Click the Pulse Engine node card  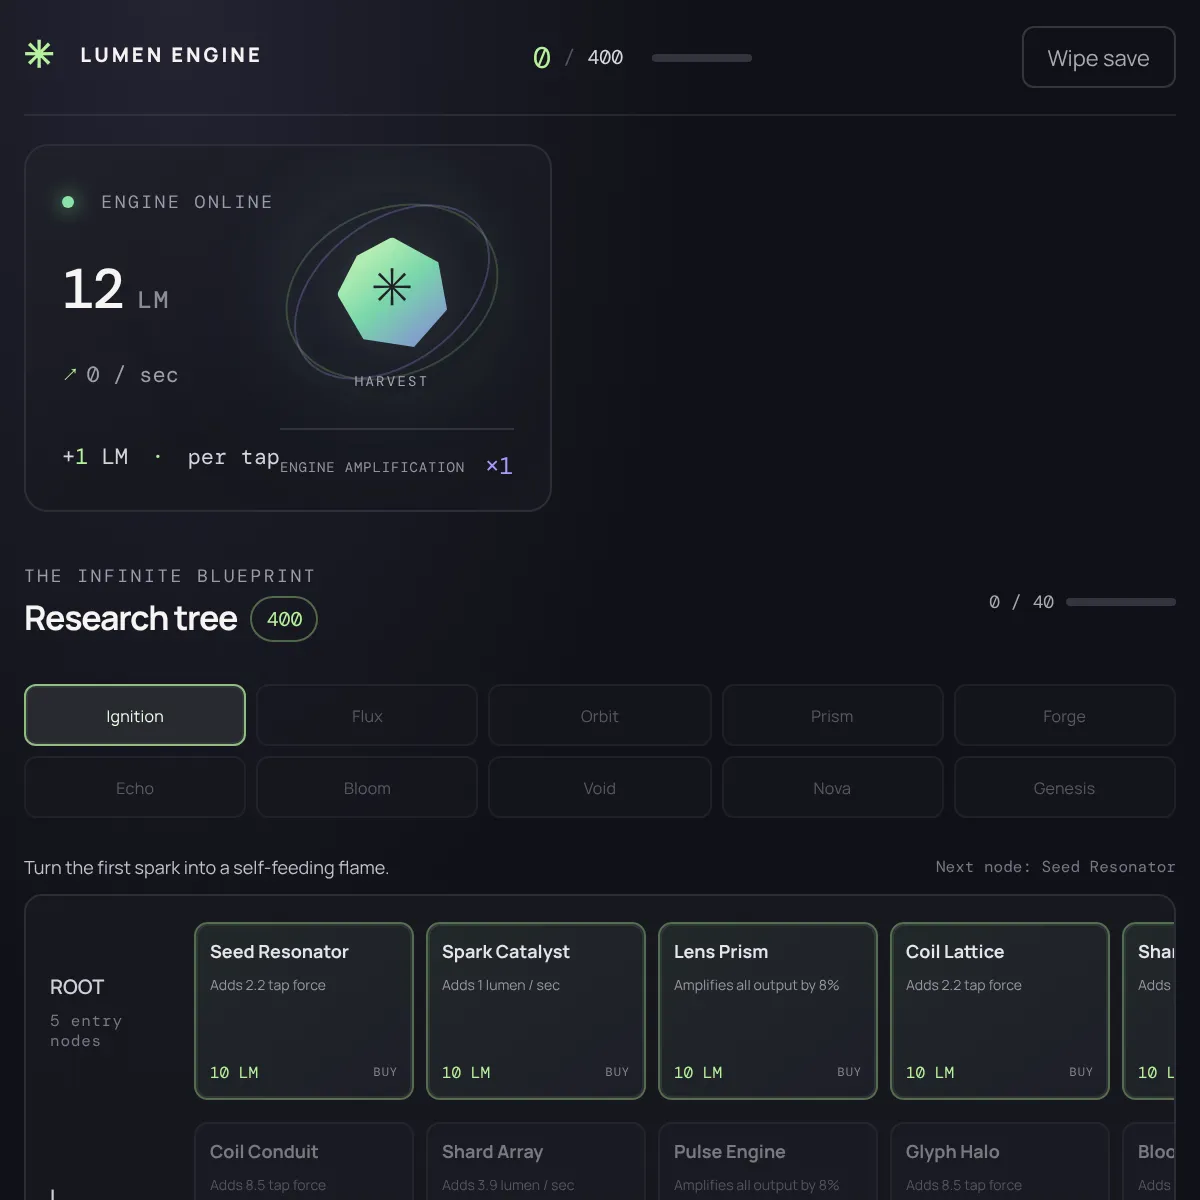768,1162
